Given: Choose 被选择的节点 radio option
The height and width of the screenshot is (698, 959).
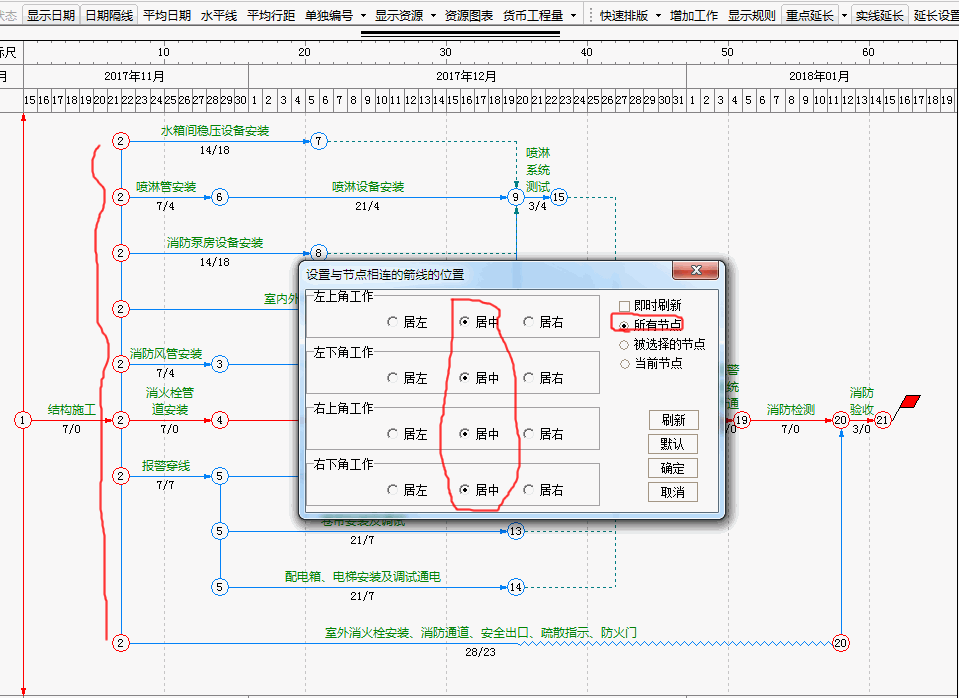Looking at the screenshot, I should coord(624,345).
